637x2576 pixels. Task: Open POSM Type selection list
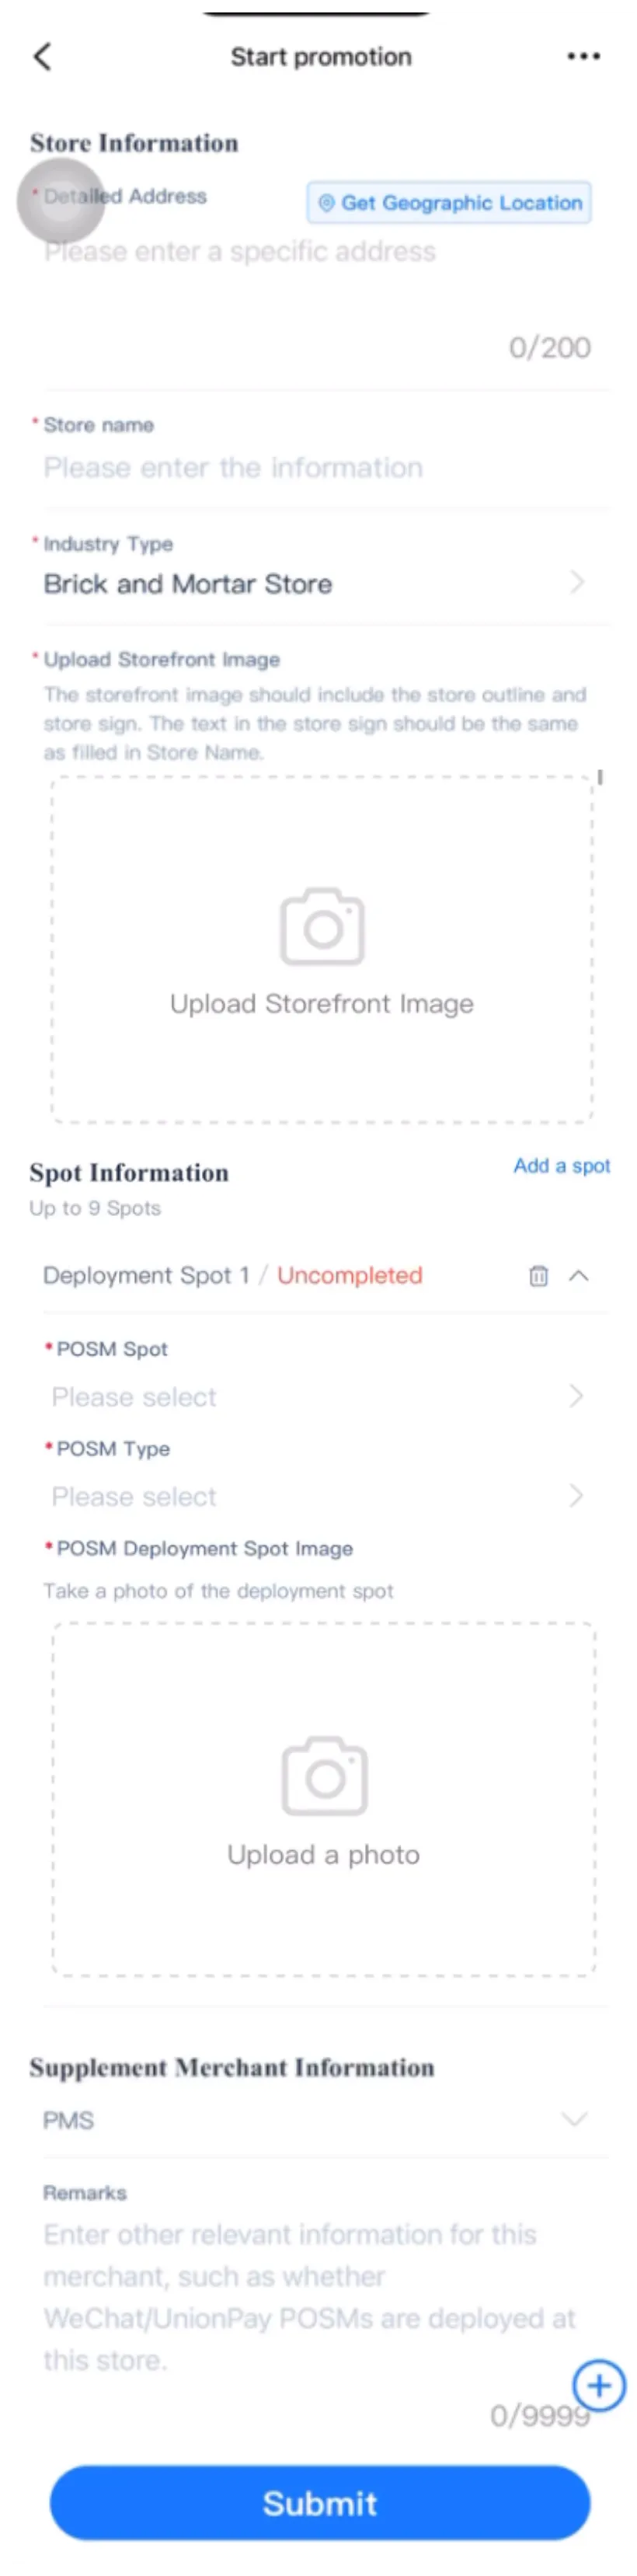tap(318, 1497)
